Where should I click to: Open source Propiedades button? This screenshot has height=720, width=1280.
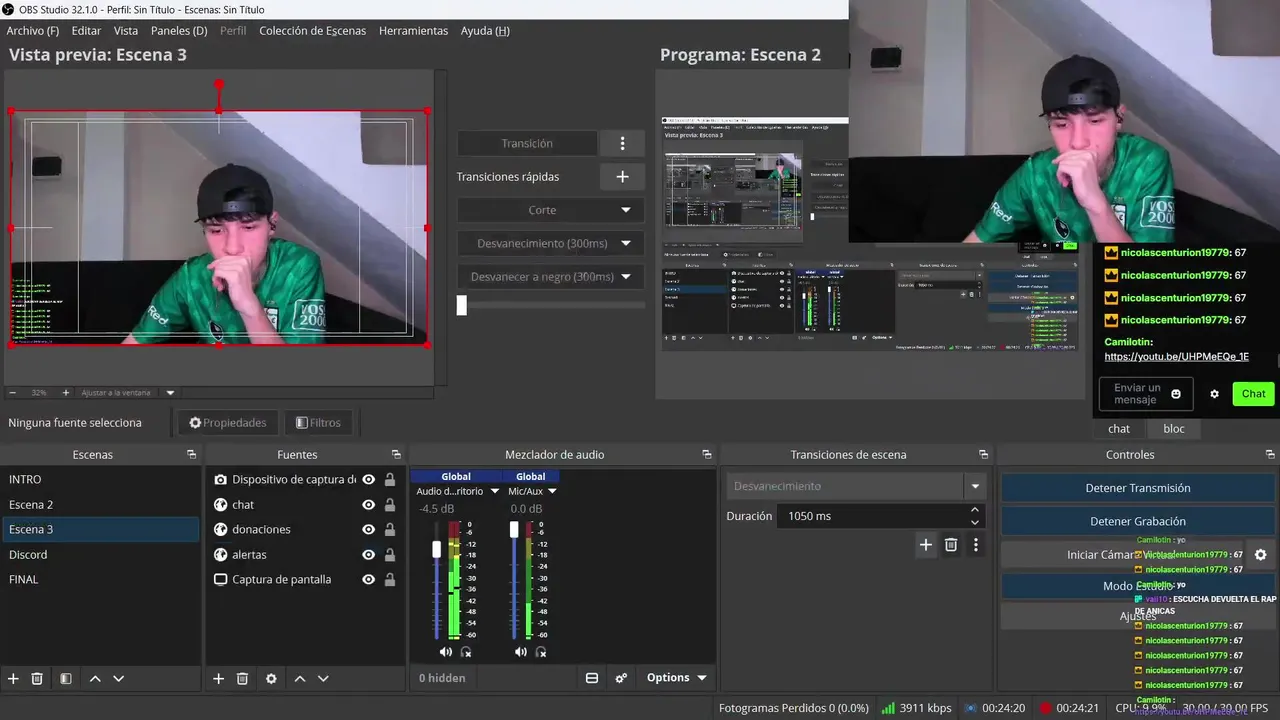228,423
